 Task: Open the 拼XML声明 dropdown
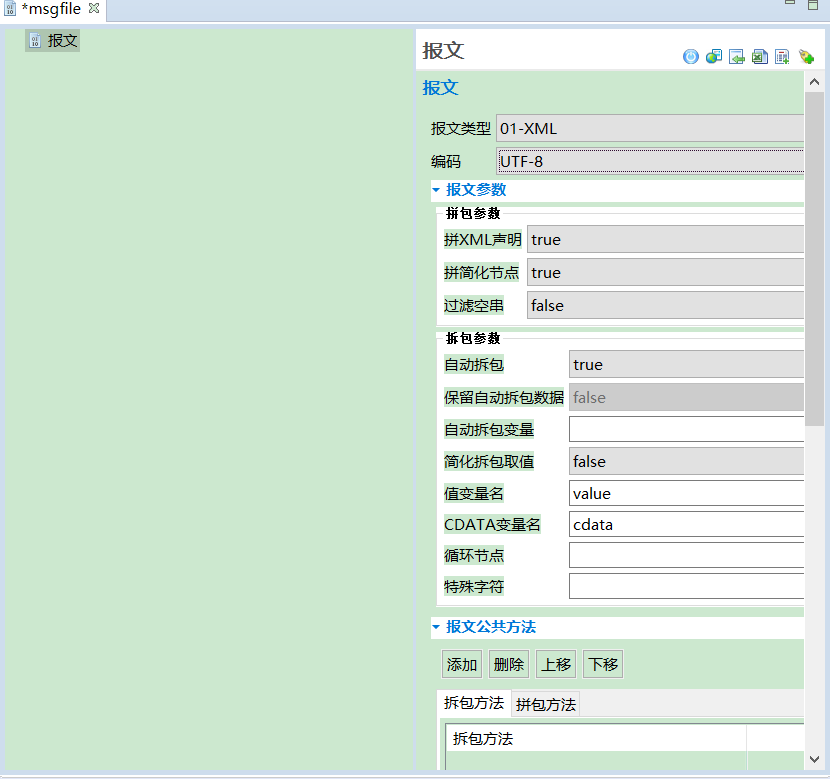point(665,239)
